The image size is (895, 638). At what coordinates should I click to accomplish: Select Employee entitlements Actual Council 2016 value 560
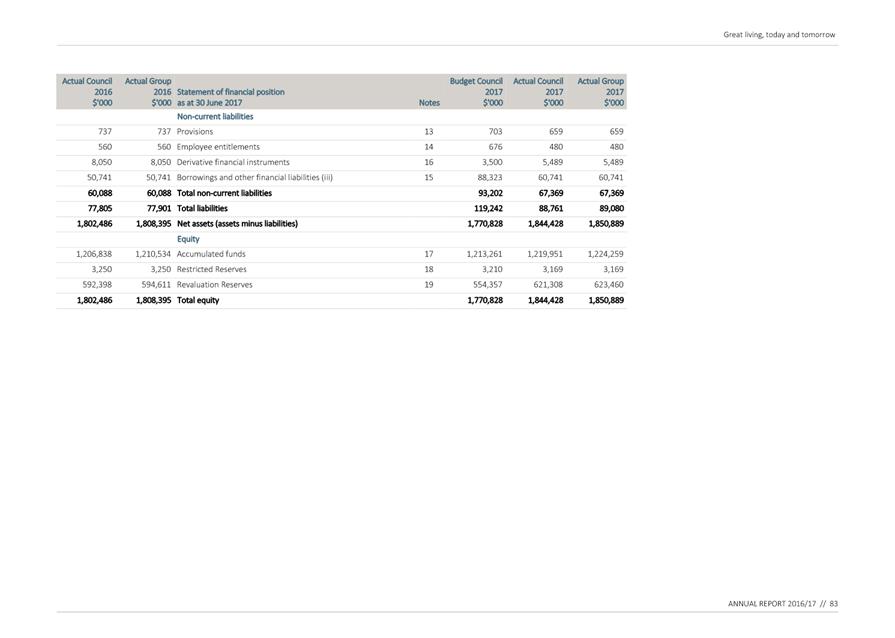point(105,147)
